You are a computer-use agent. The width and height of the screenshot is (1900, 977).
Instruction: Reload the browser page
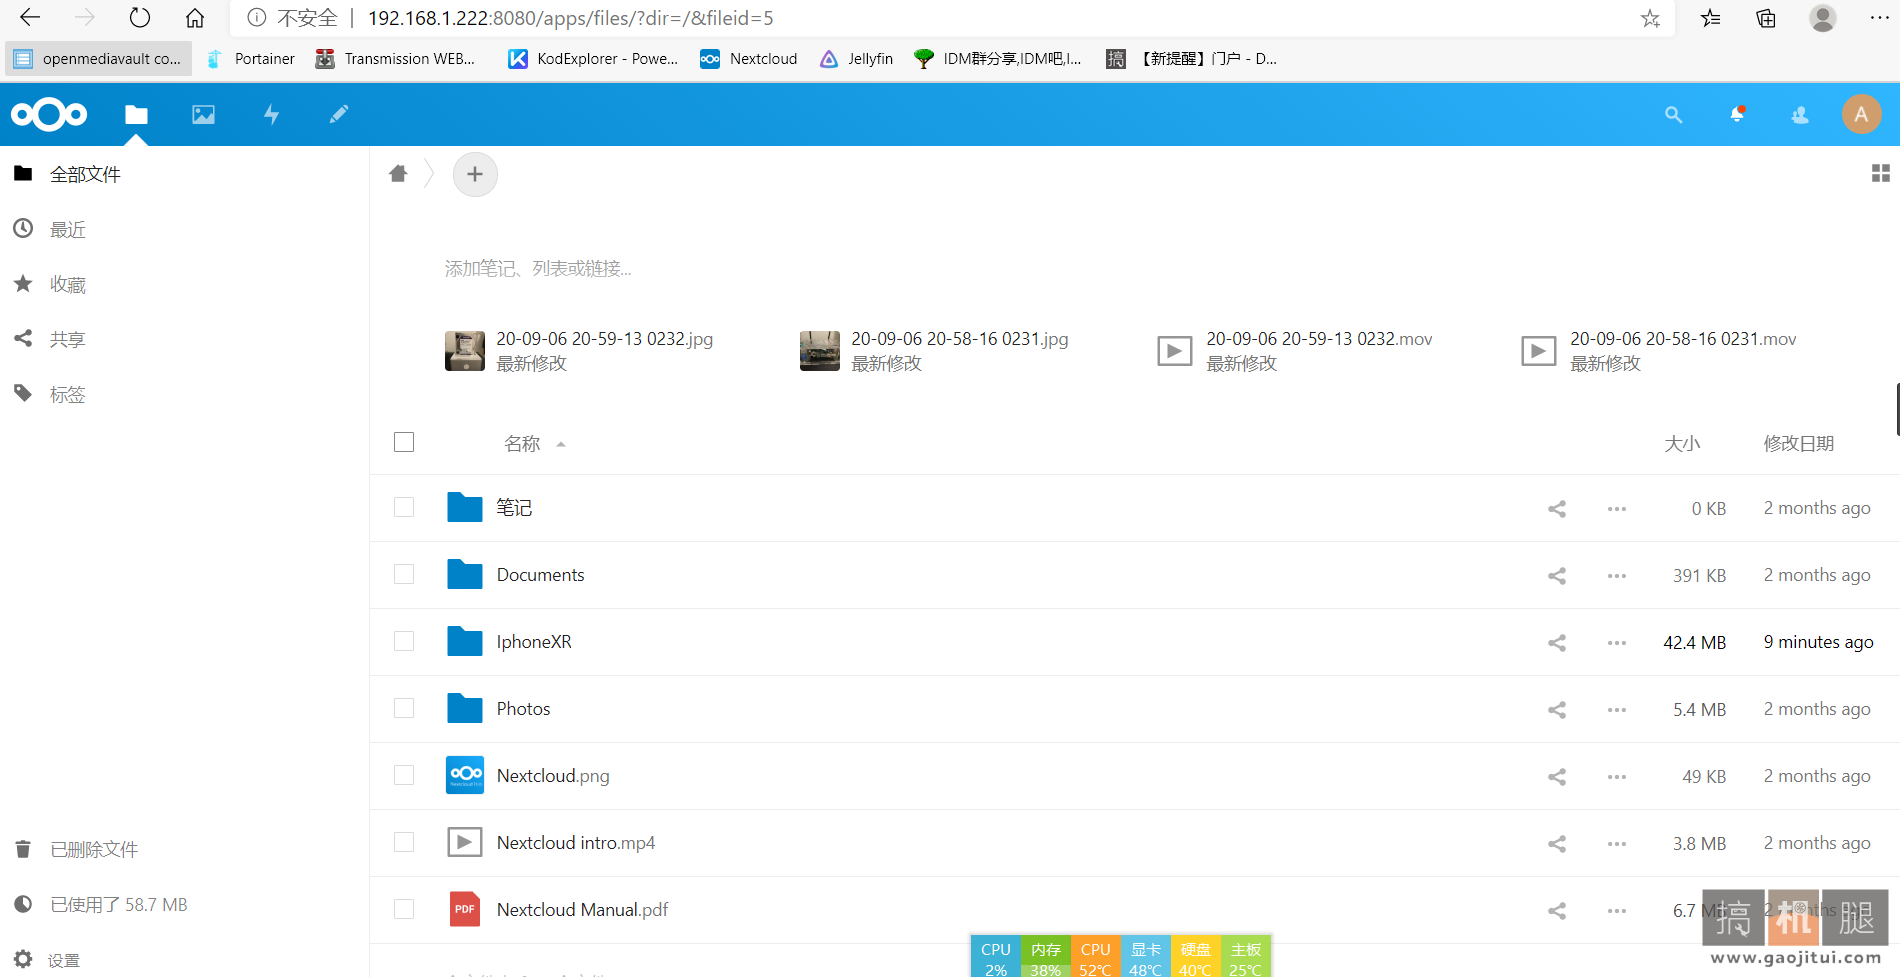[140, 18]
